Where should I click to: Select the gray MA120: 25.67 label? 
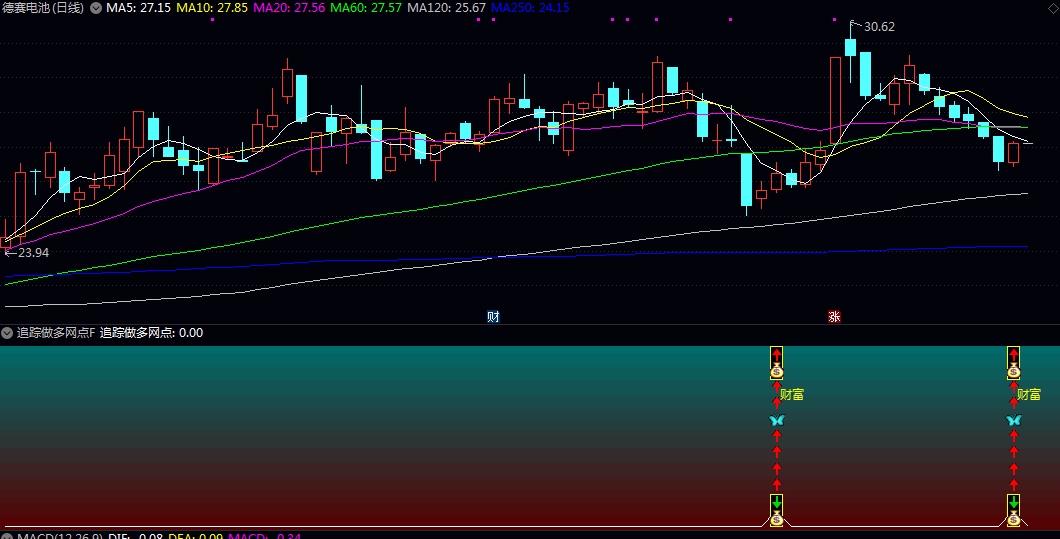click(x=446, y=8)
